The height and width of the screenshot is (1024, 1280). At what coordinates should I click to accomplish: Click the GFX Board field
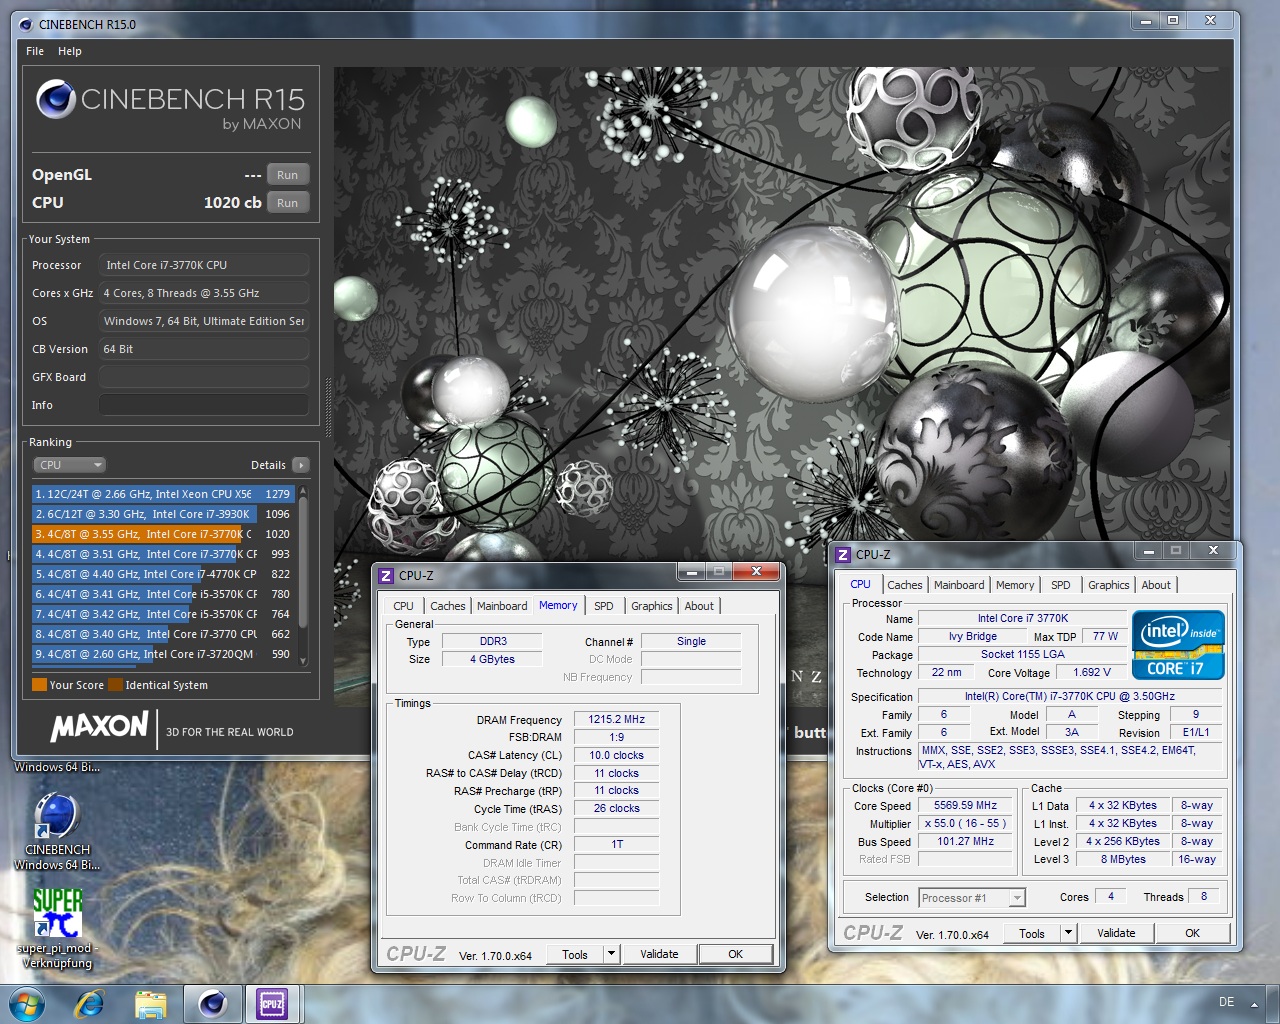pyautogui.click(x=203, y=377)
